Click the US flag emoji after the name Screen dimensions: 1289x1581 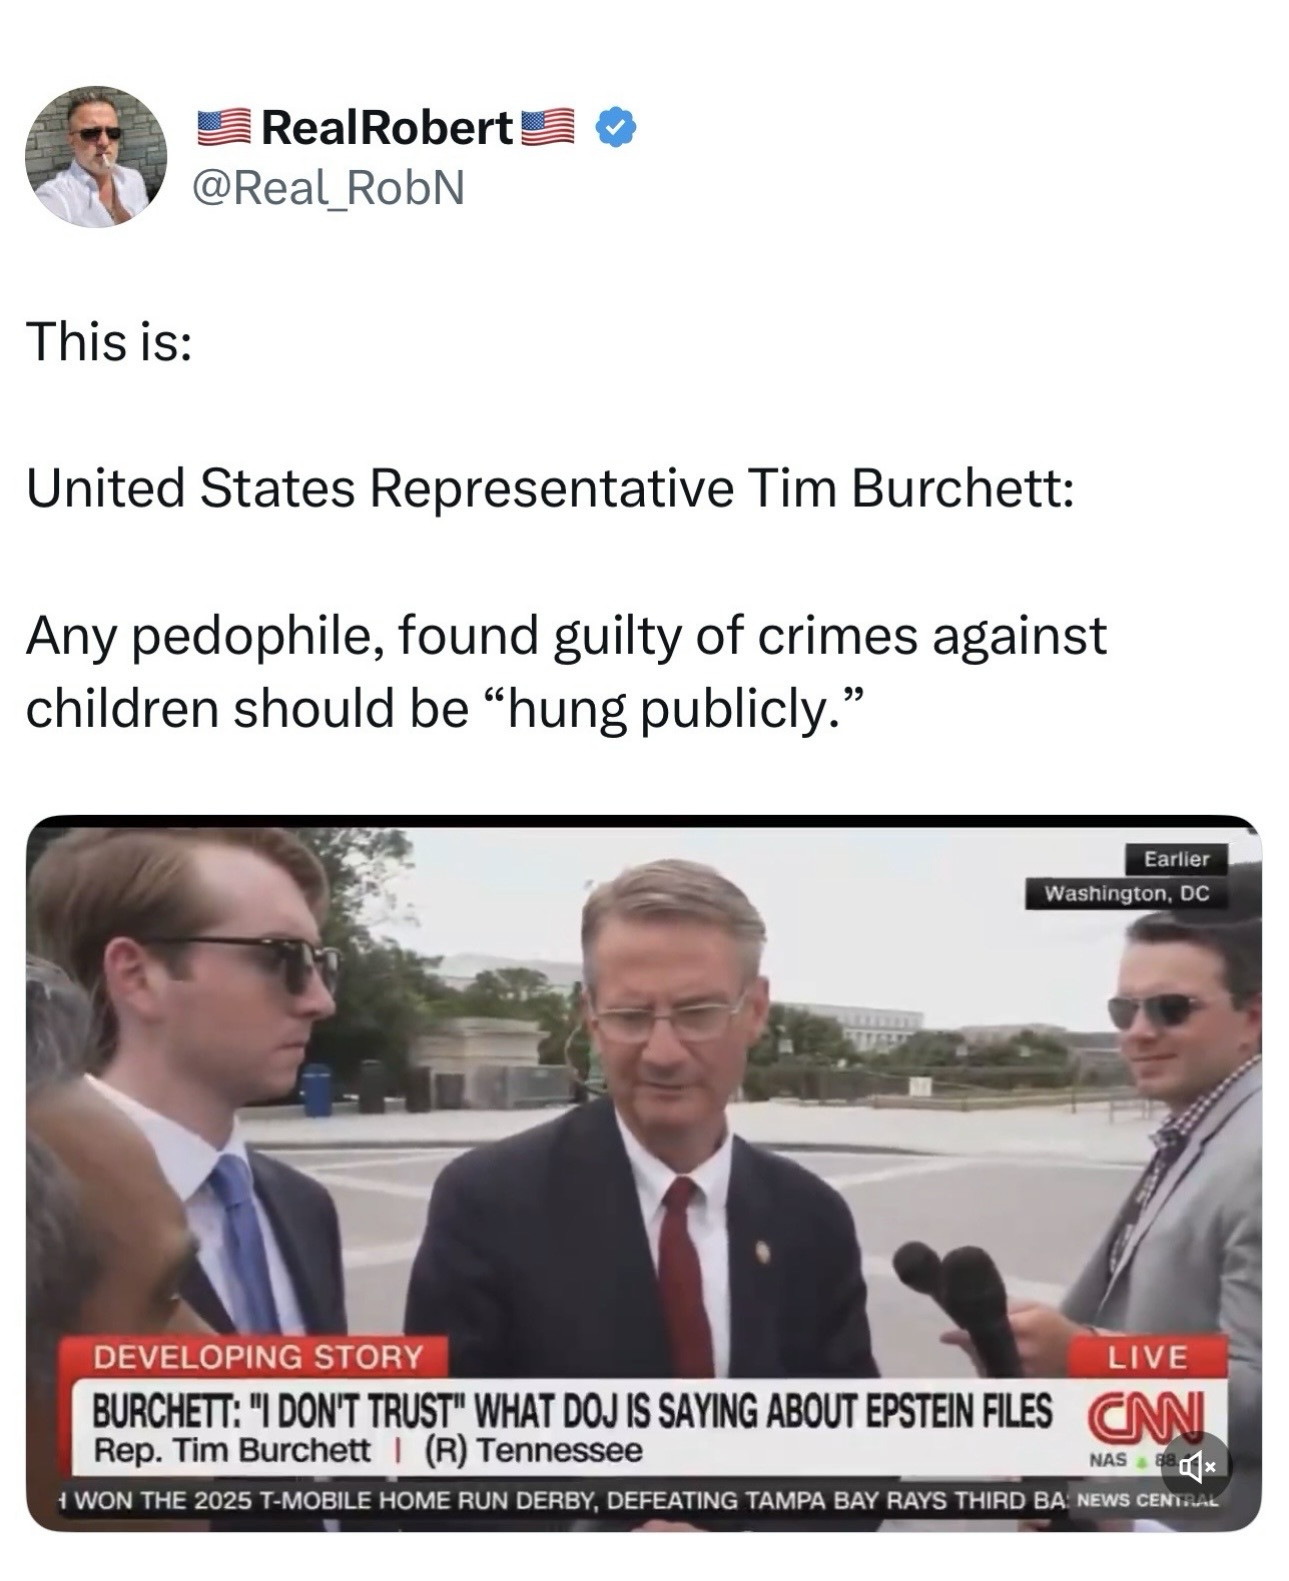pos(546,128)
